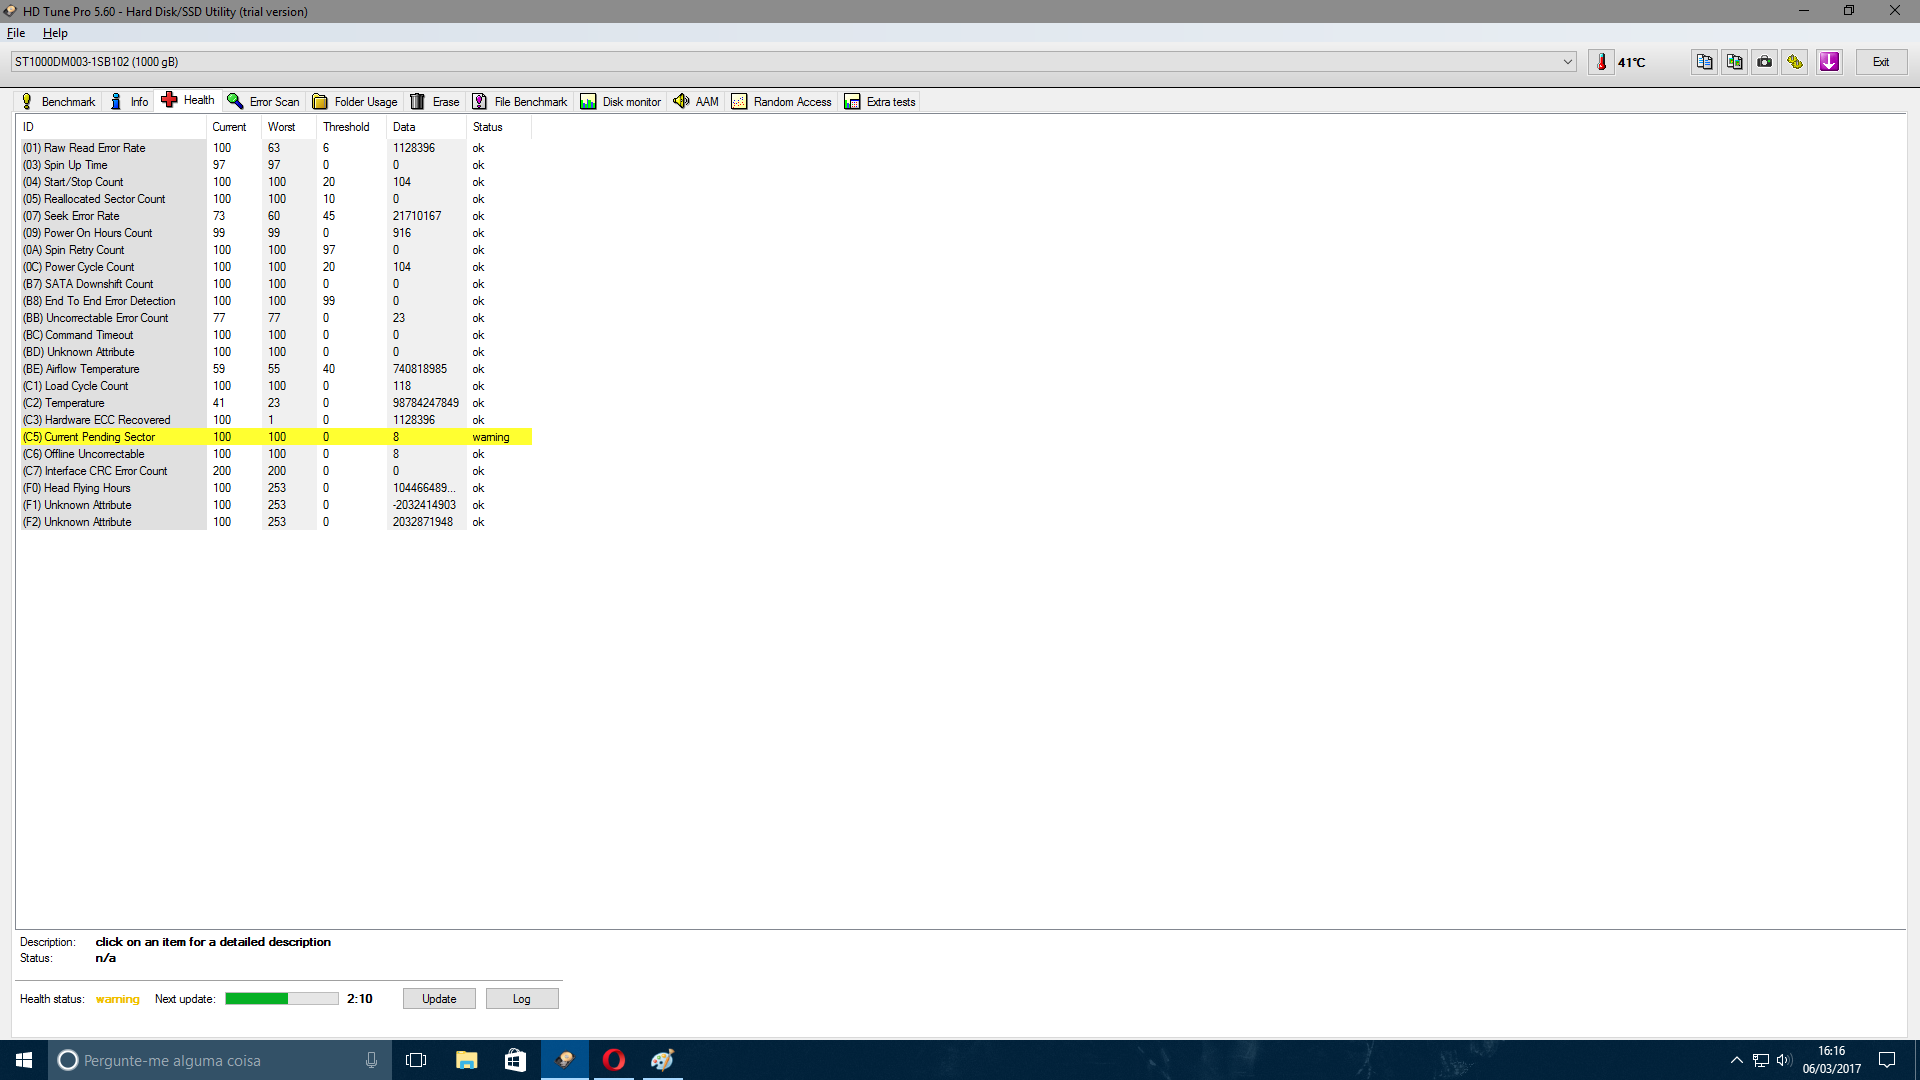Click HD Tune taskbar icon

(565, 1060)
